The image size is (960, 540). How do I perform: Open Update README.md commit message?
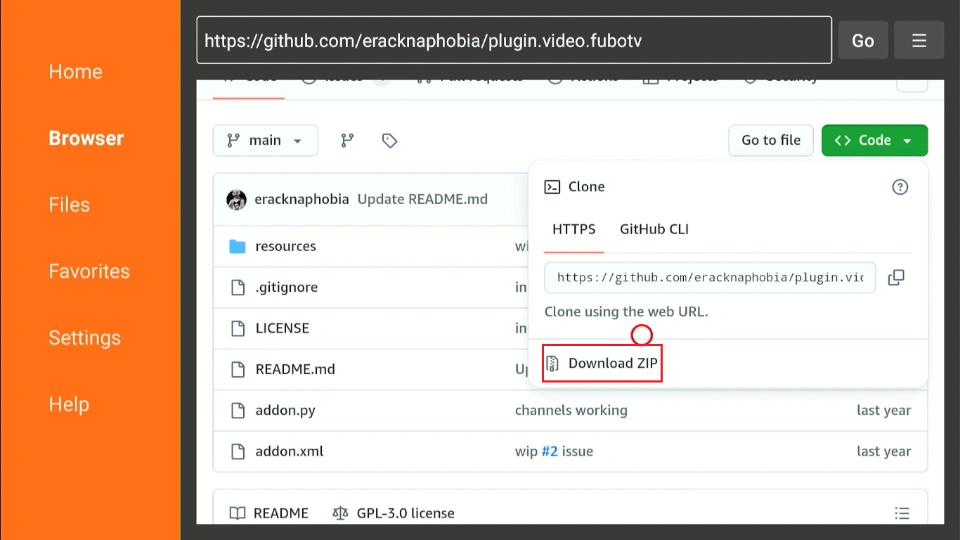coord(422,200)
